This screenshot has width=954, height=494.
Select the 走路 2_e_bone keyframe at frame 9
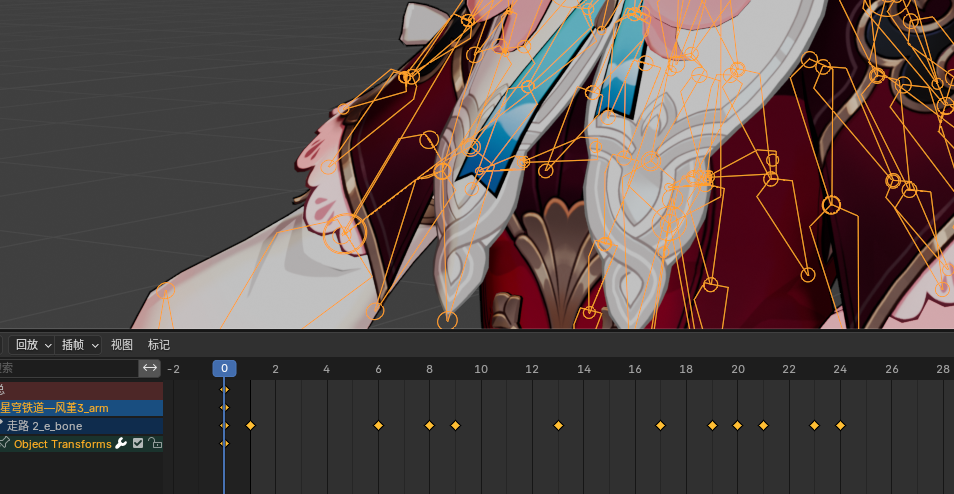[x=455, y=425]
